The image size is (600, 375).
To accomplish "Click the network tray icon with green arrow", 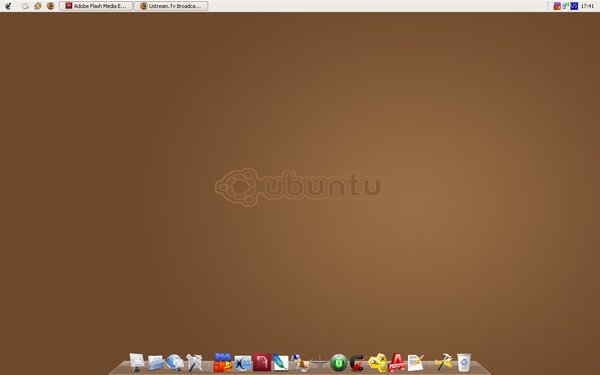I will click(565, 6).
